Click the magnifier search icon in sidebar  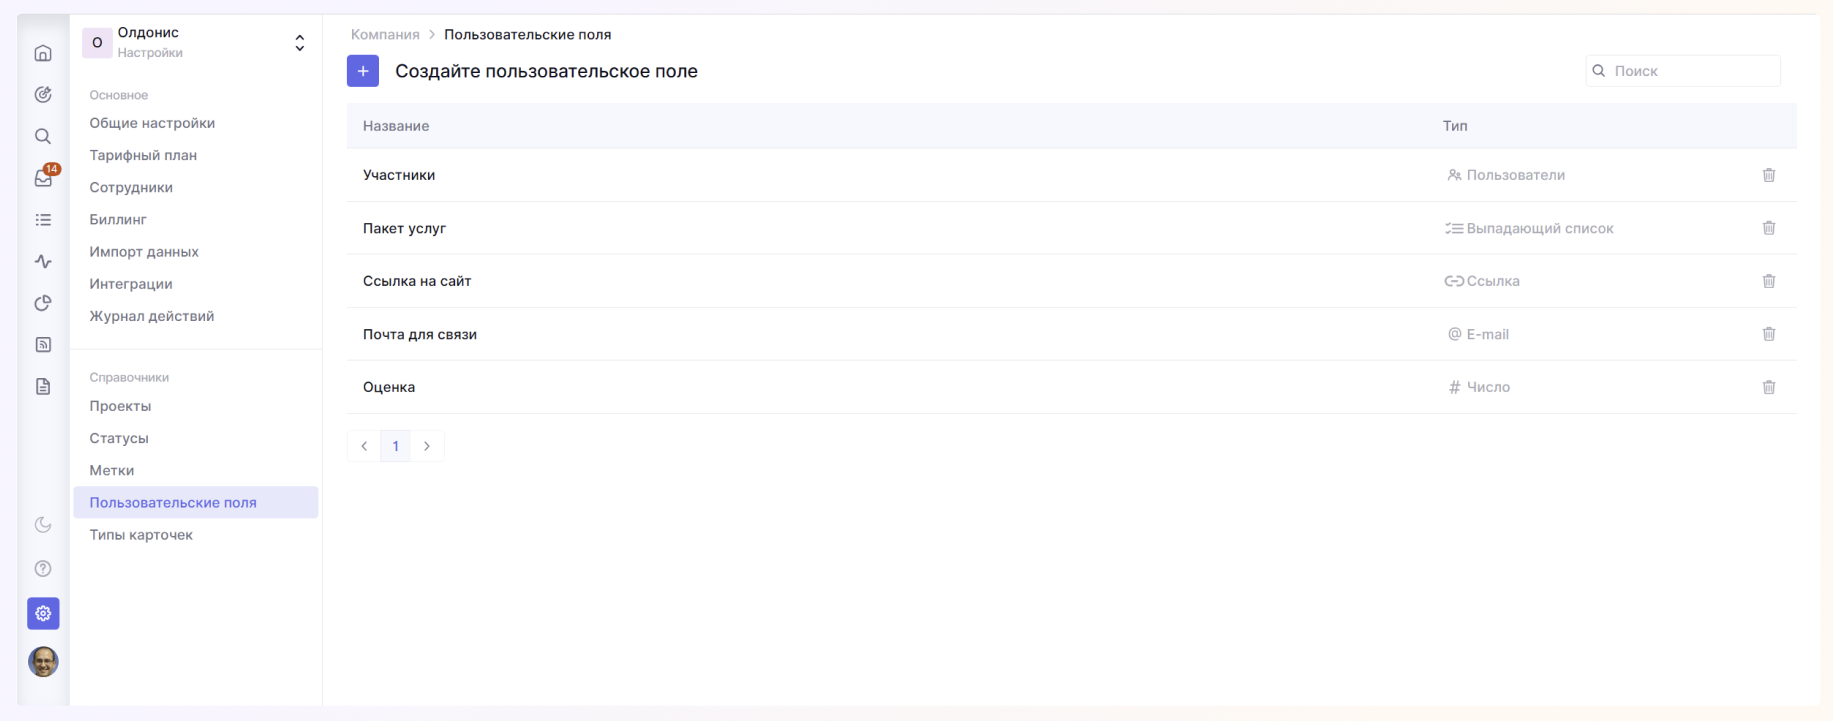click(43, 136)
